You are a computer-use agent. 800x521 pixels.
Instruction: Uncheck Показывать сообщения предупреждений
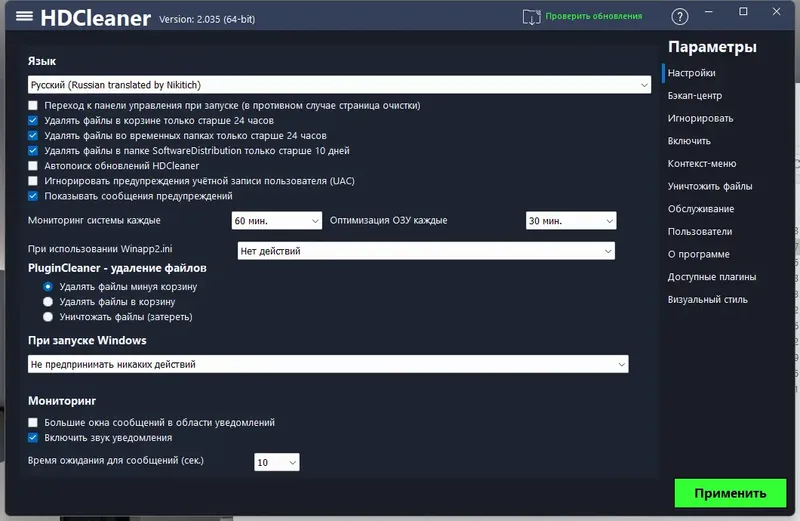[x=33, y=196]
